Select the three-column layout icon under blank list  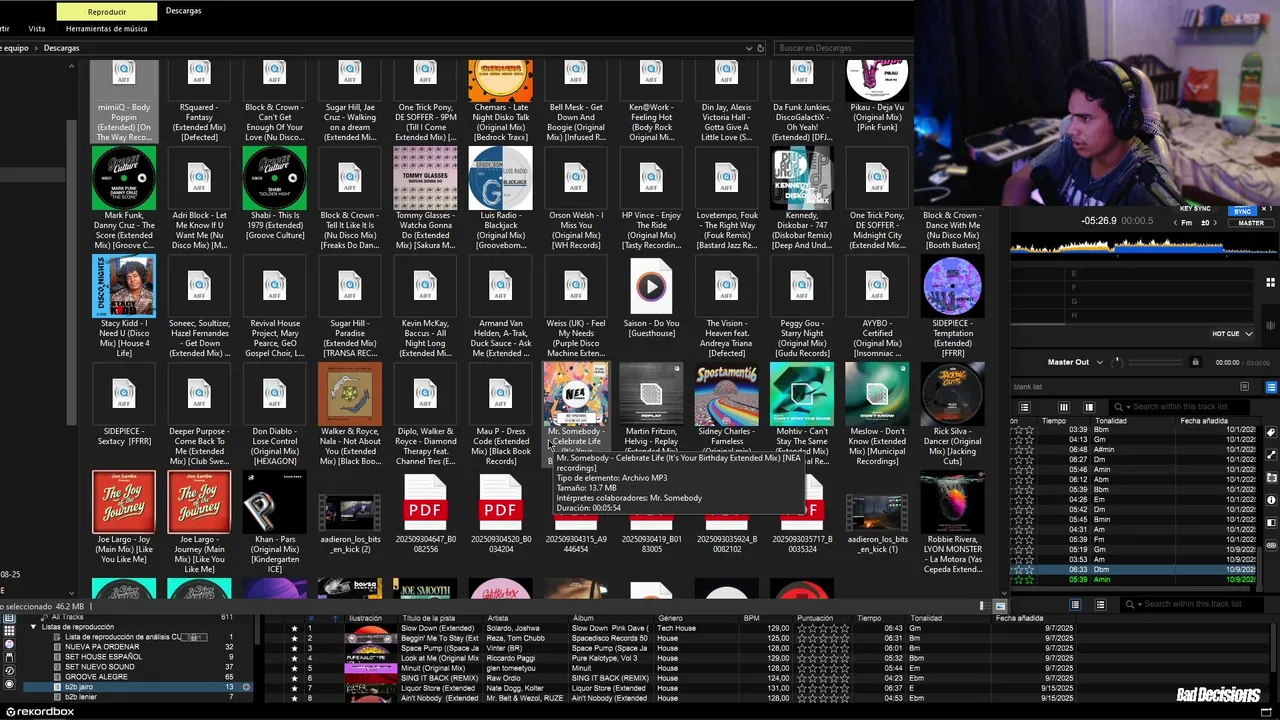(1064, 407)
